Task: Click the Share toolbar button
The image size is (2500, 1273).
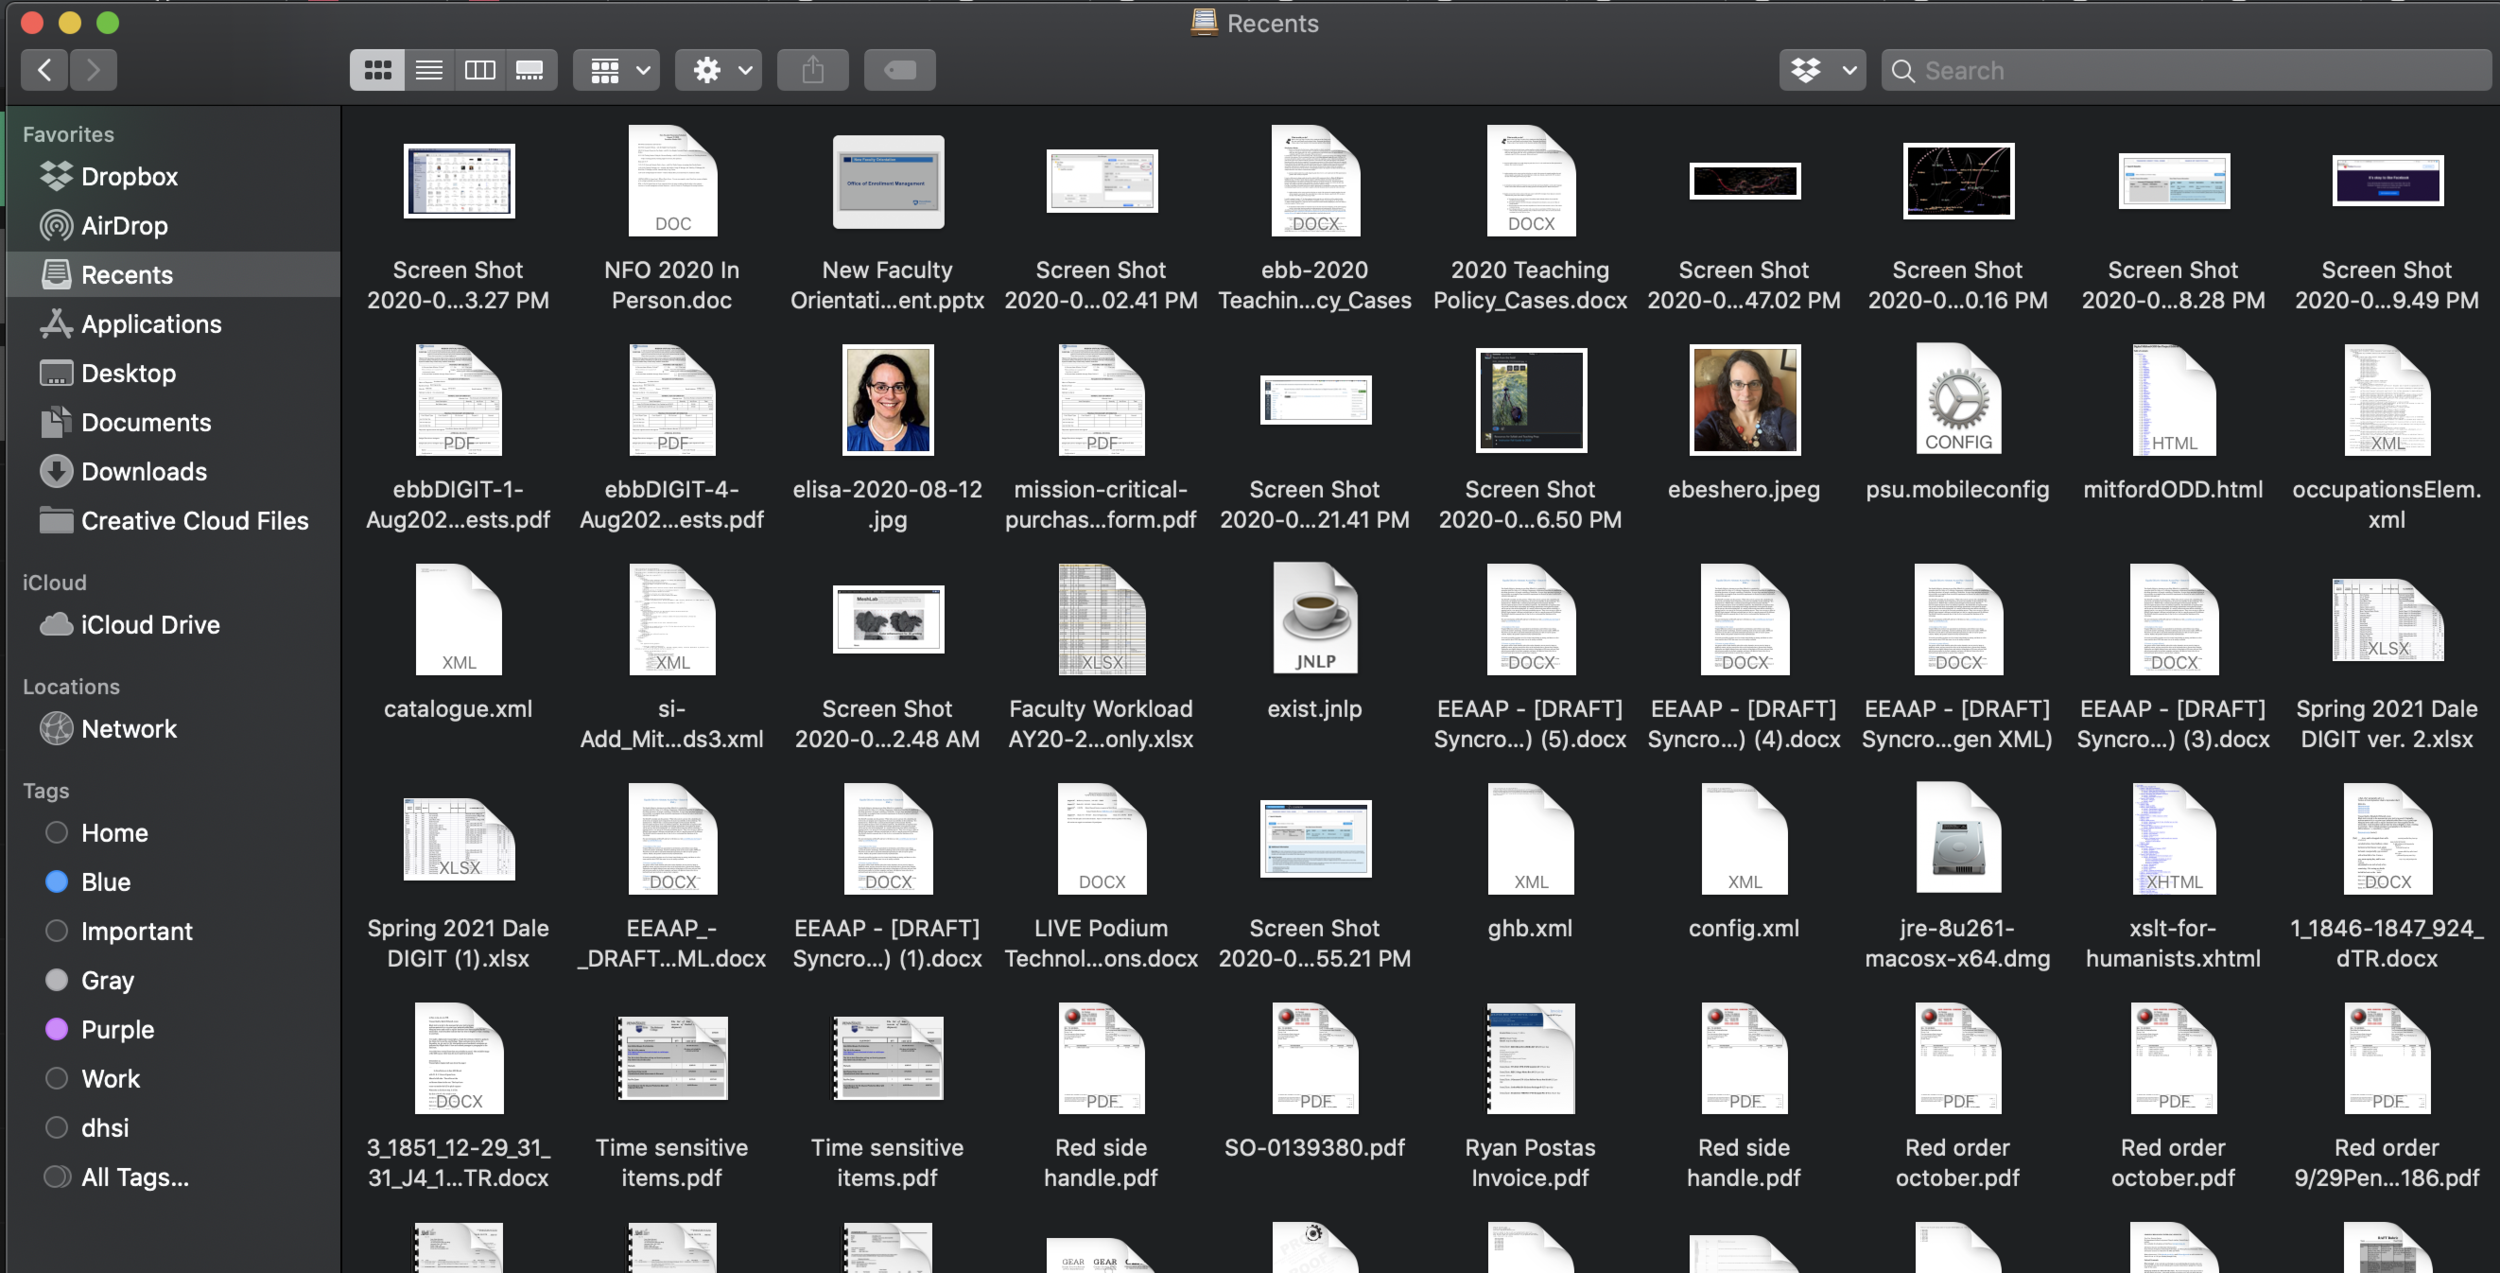Action: [x=812, y=70]
